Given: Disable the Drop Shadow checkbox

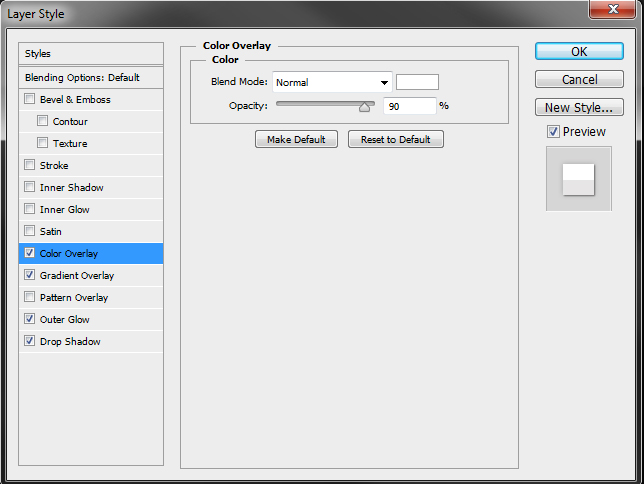Looking at the screenshot, I should click(30, 341).
